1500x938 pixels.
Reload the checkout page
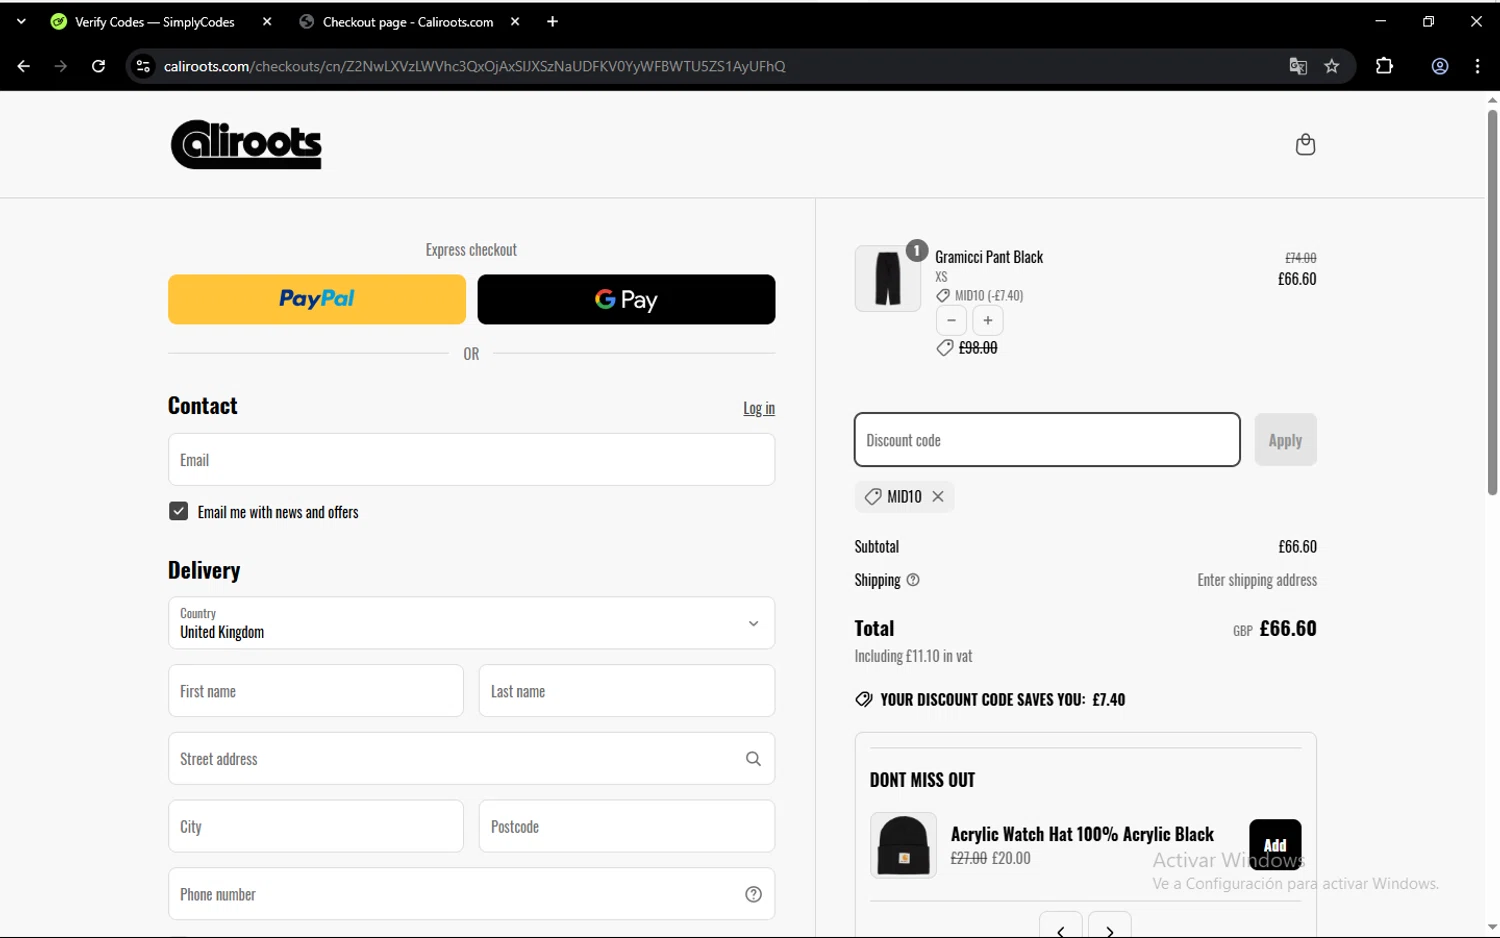coord(98,66)
